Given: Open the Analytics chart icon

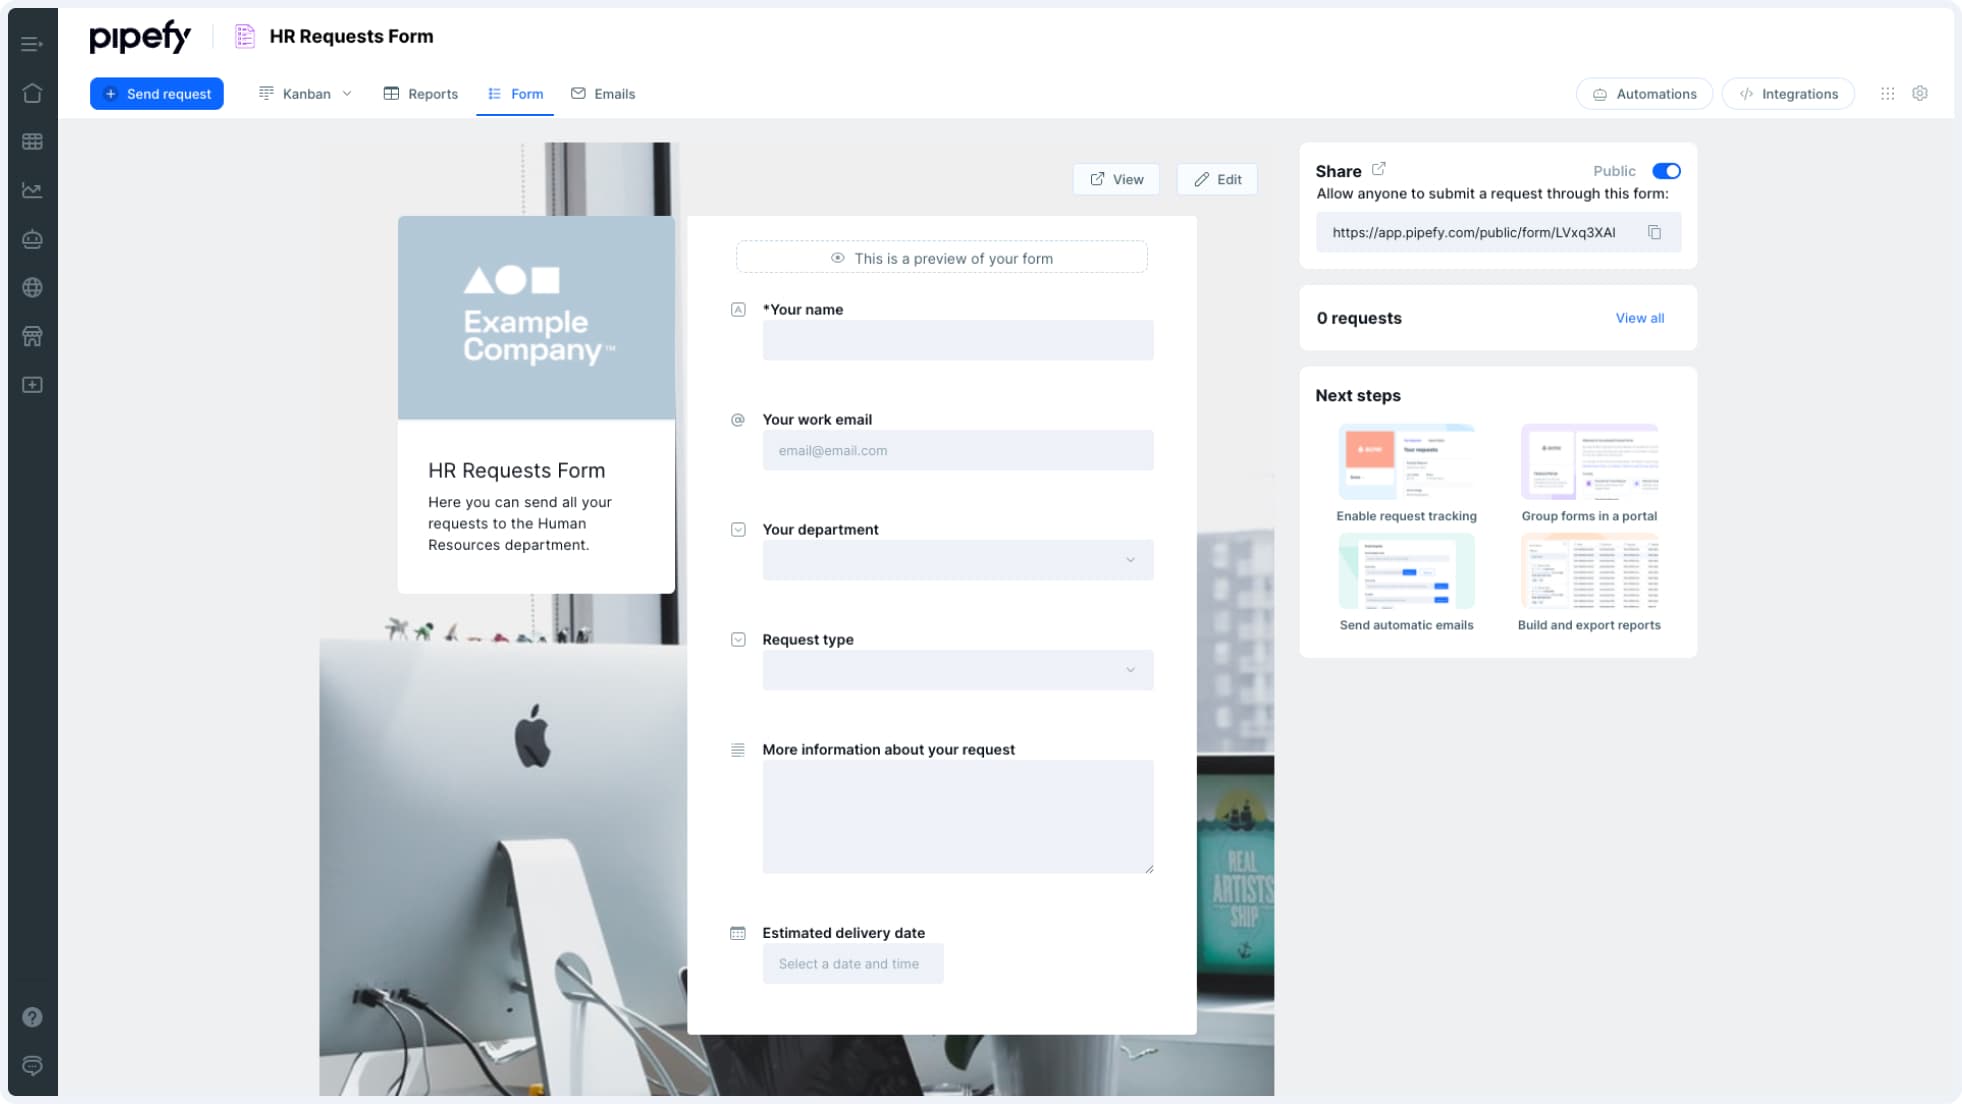Looking at the screenshot, I should click(x=33, y=190).
